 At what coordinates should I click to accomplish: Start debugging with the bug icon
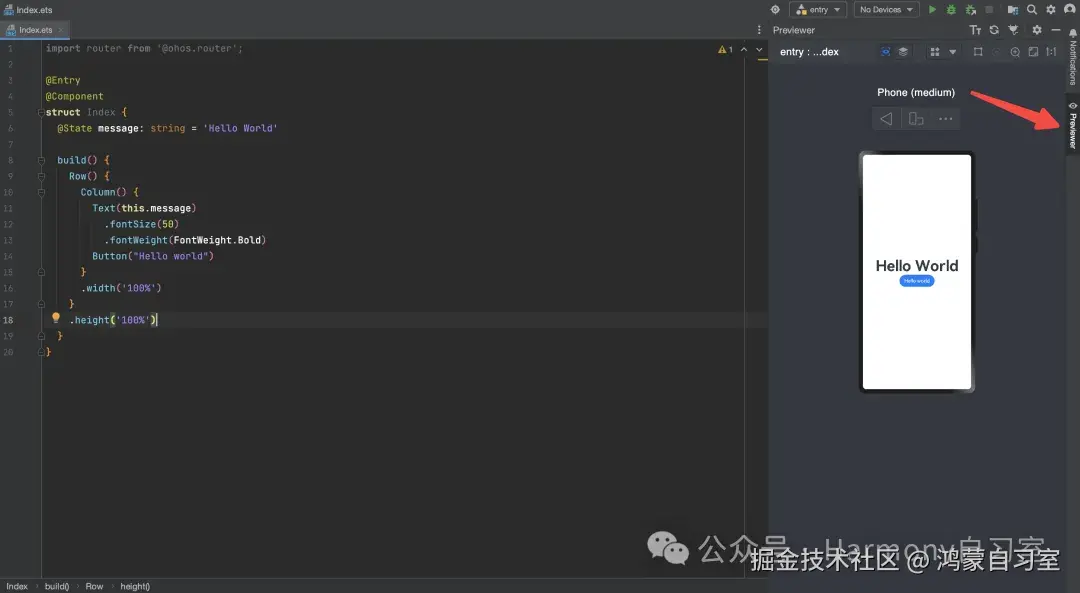(x=950, y=9)
